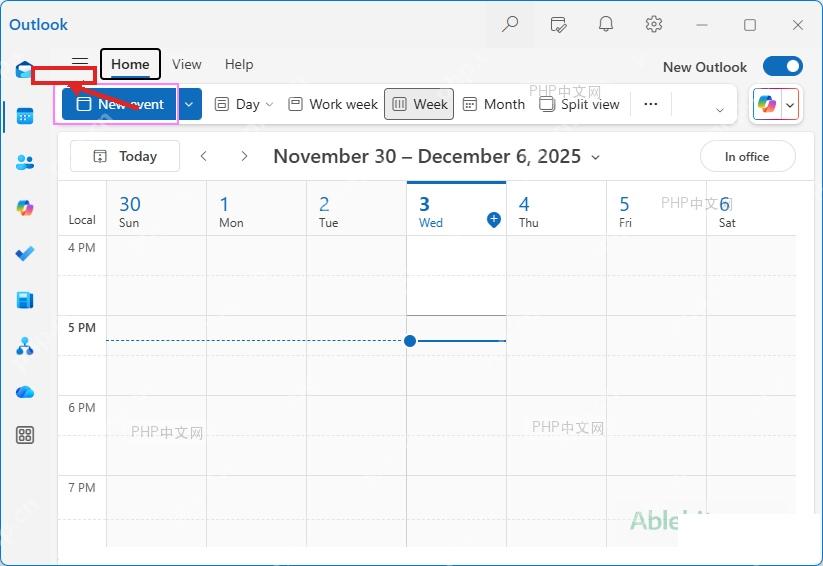Enable Split view
Screen dimensions: 823x566
579,104
